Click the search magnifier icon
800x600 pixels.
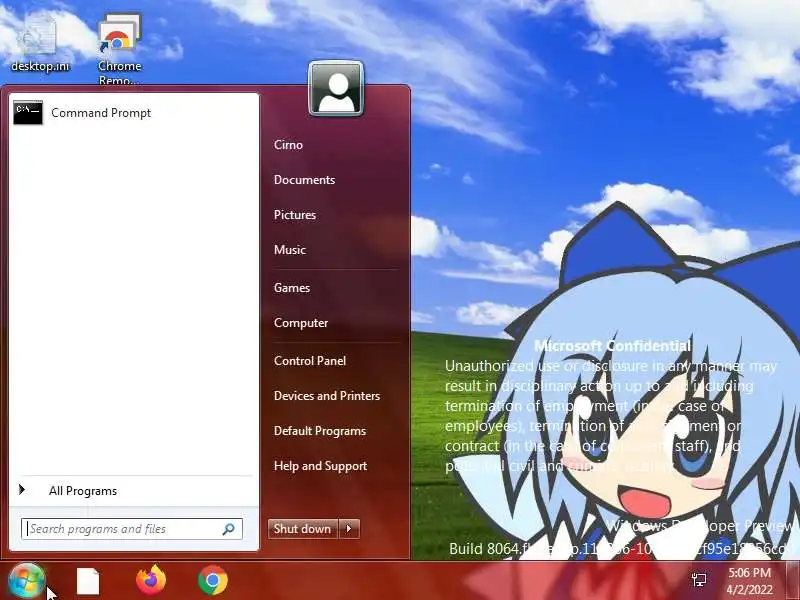click(x=229, y=529)
